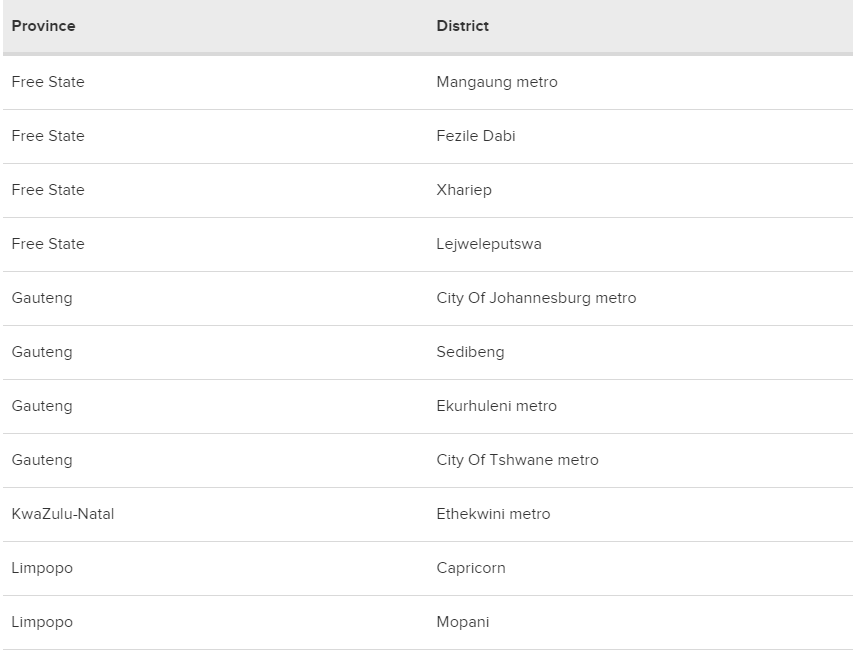Select the Mangaung metro district cell
Screen dimensions: 862x651
(x=497, y=82)
